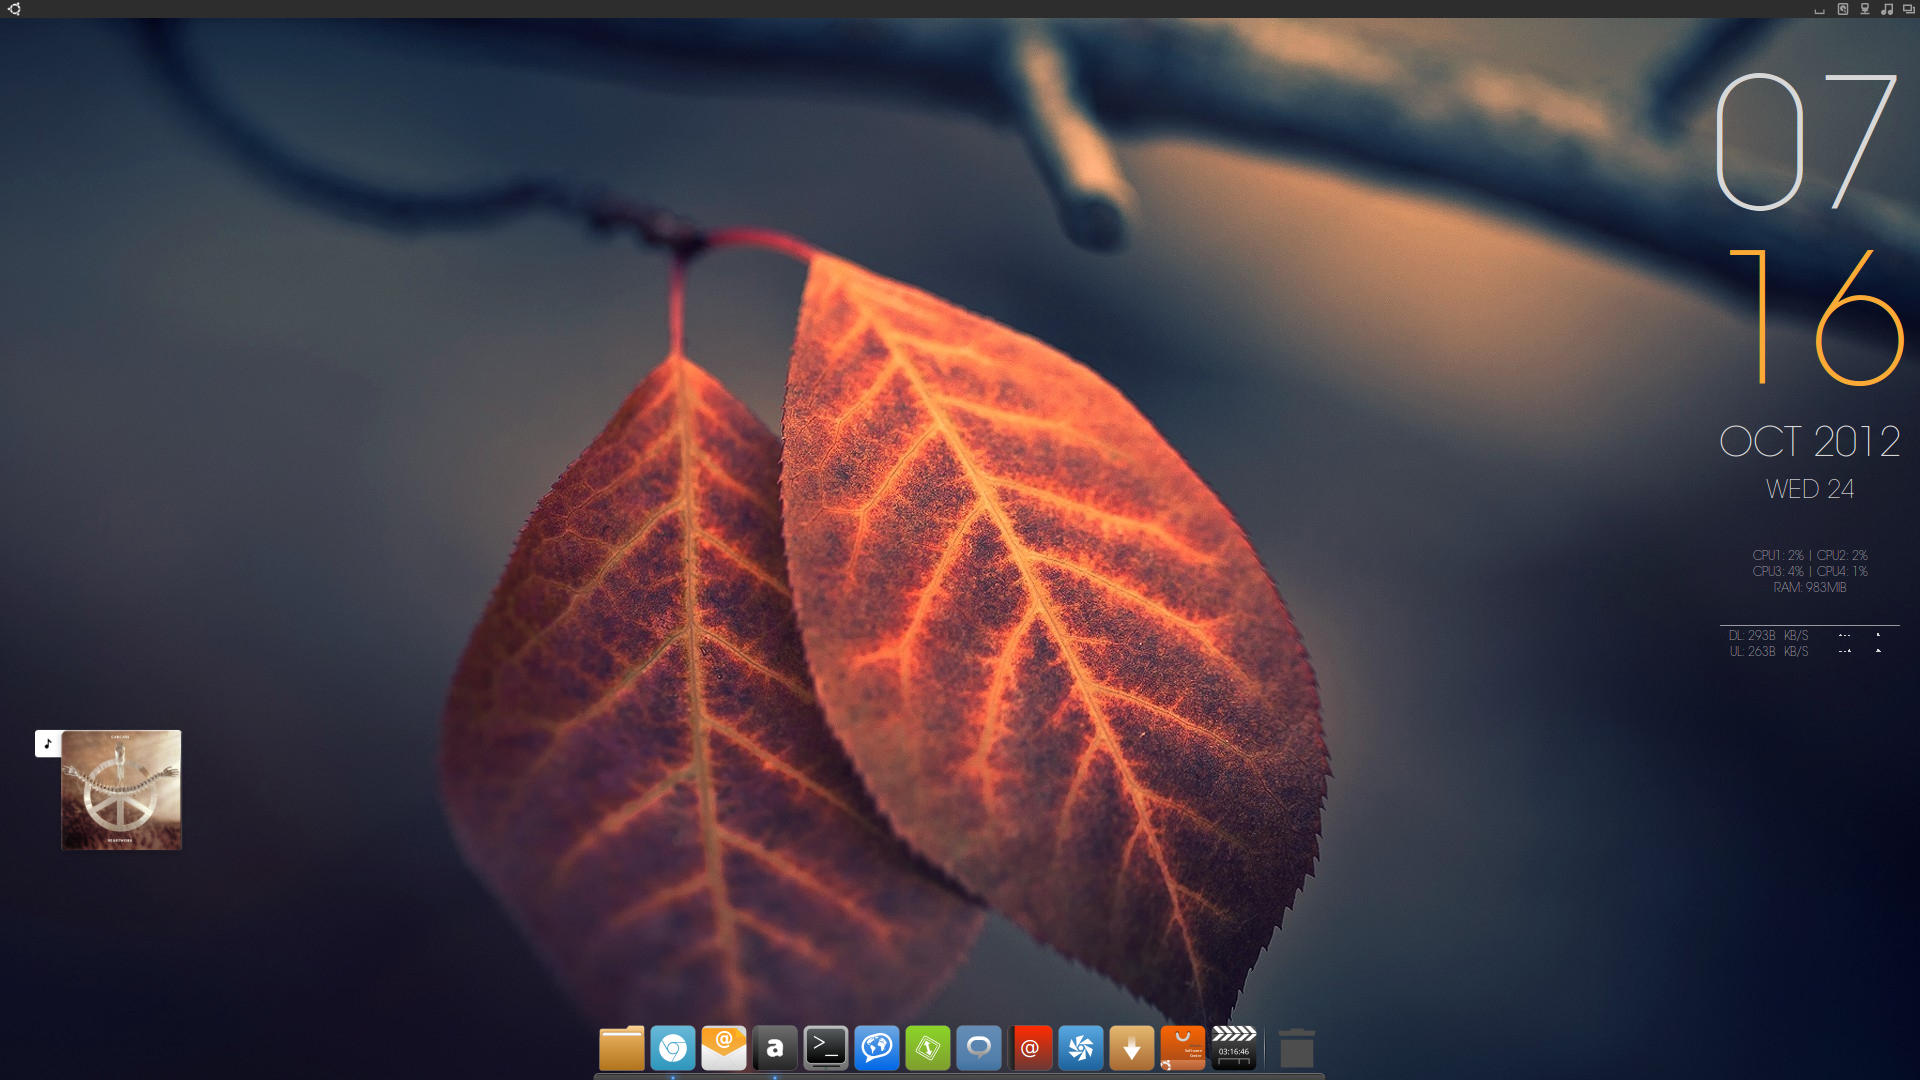Open the green transfer app icon
The width and height of the screenshot is (1920, 1080).
(x=928, y=1048)
